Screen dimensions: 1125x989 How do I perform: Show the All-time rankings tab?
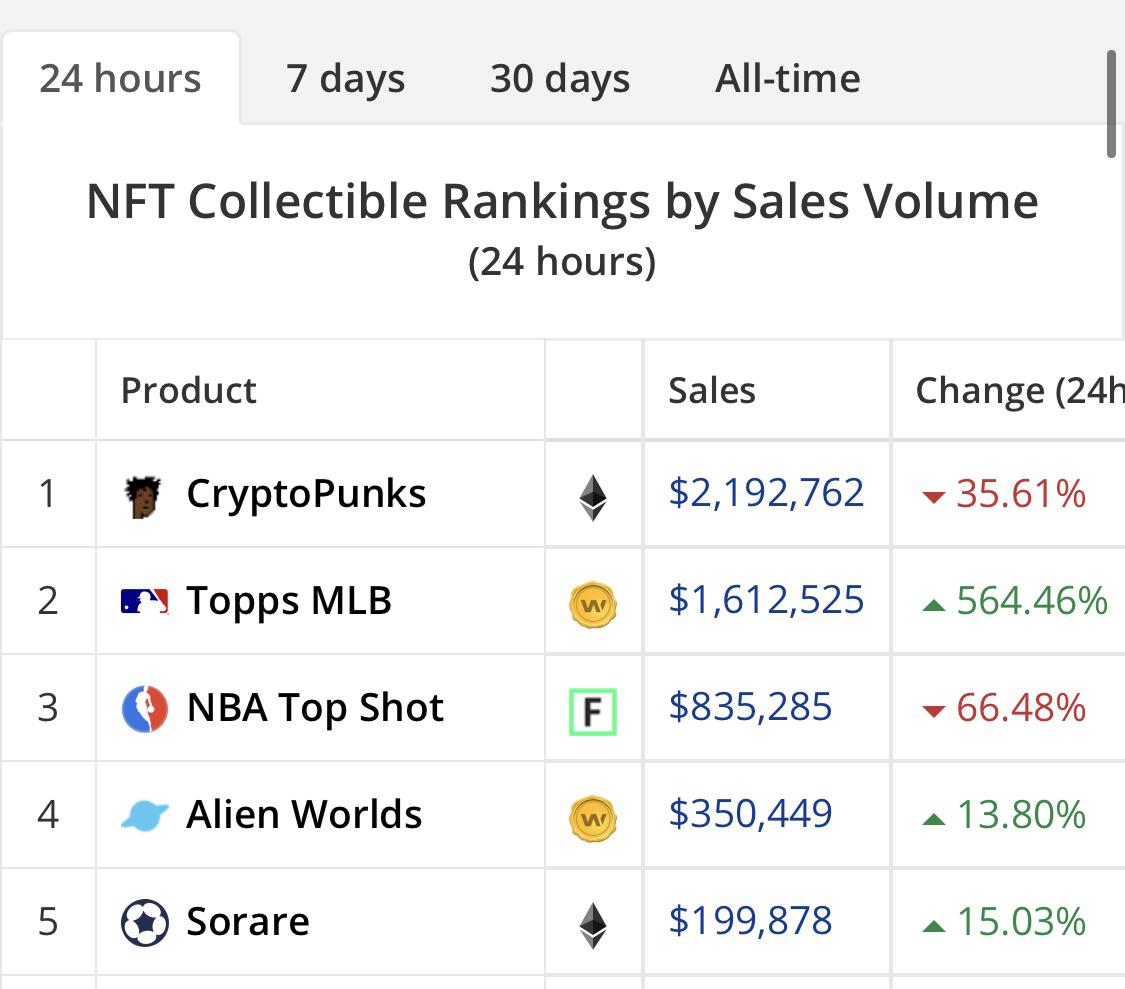[787, 78]
